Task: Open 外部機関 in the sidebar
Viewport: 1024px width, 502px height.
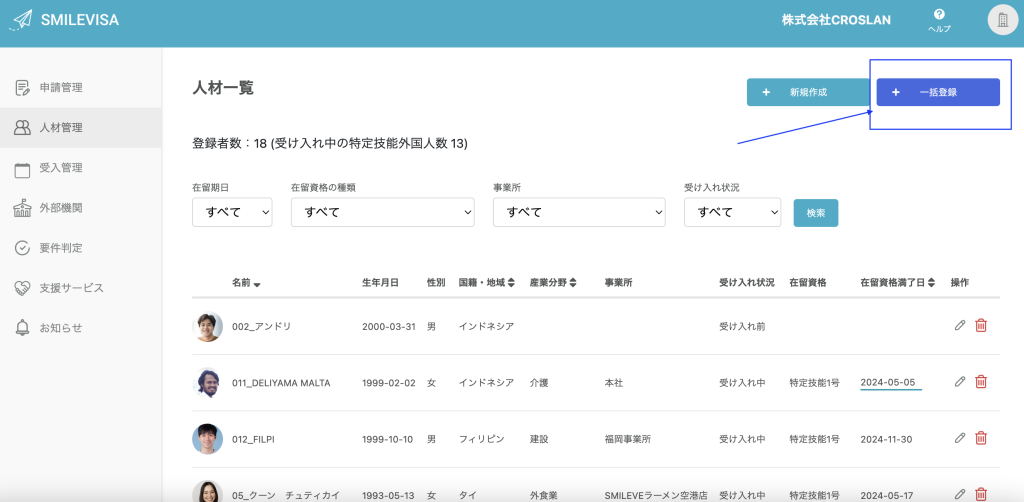Action: (81, 208)
